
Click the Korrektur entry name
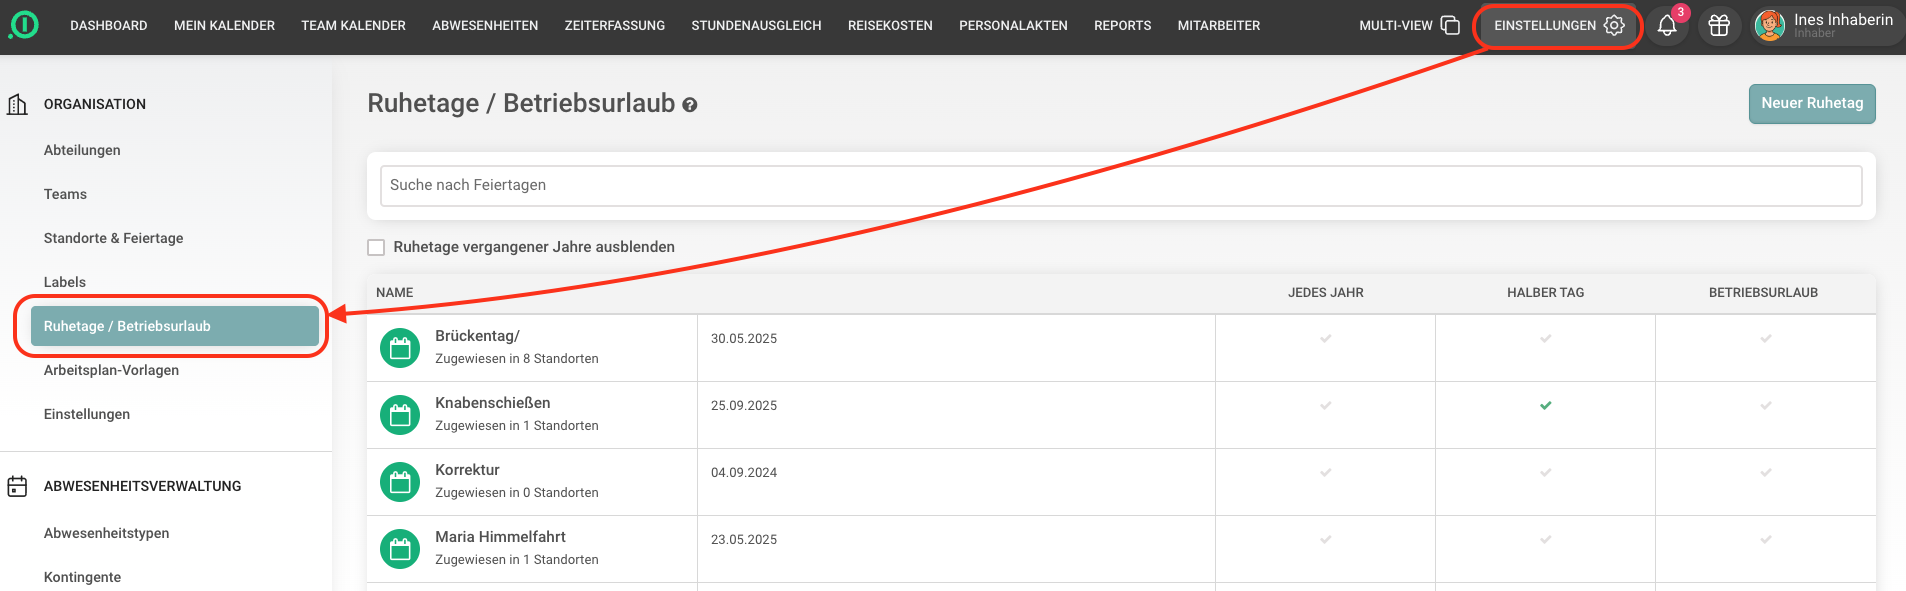coord(467,470)
